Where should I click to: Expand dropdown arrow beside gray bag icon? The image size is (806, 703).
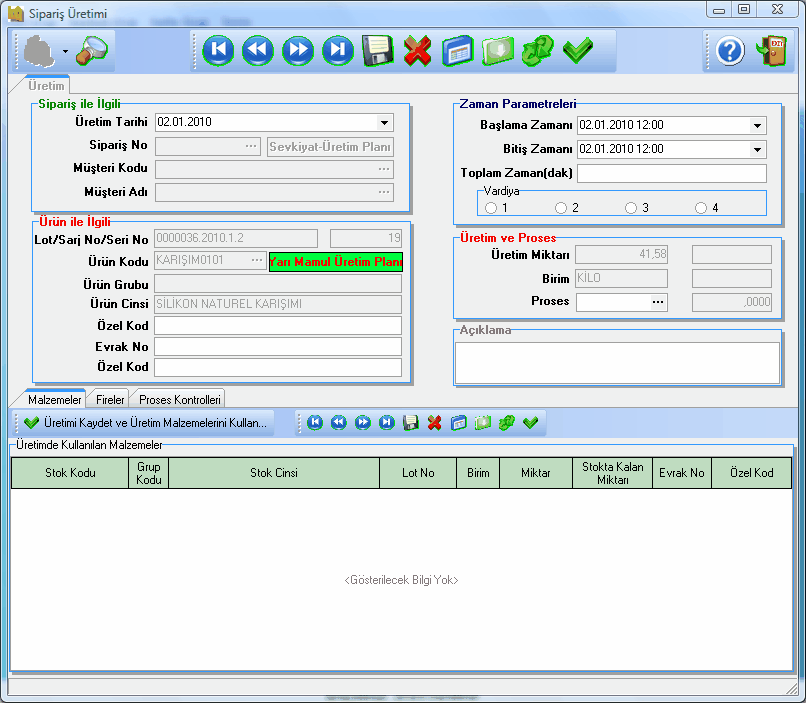(x=65, y=51)
